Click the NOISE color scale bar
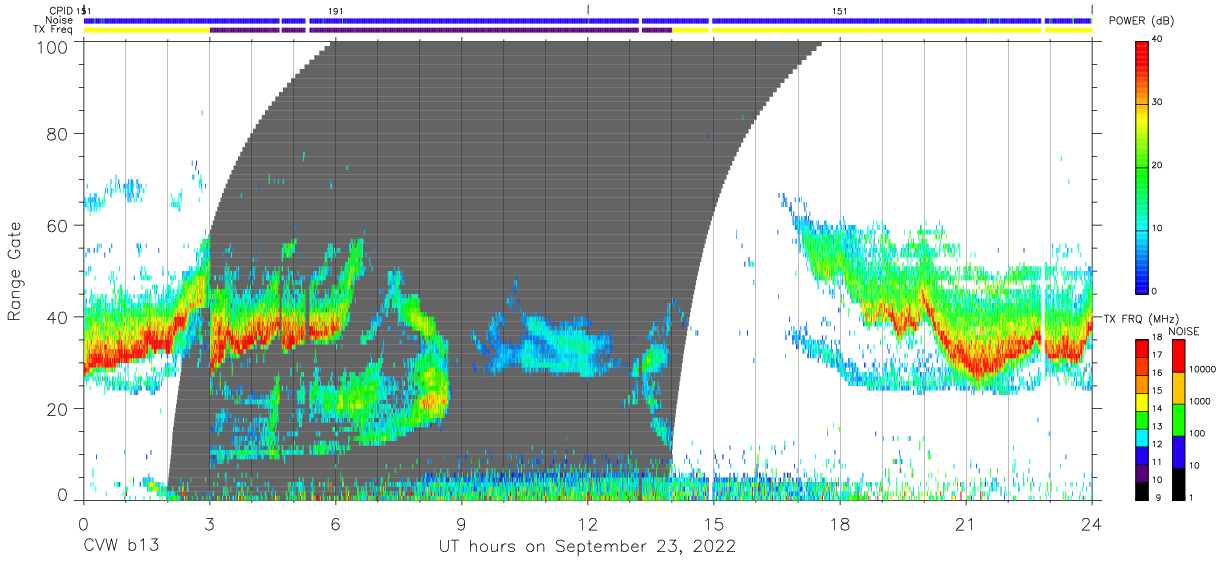1228x567 pixels. 1177,418
